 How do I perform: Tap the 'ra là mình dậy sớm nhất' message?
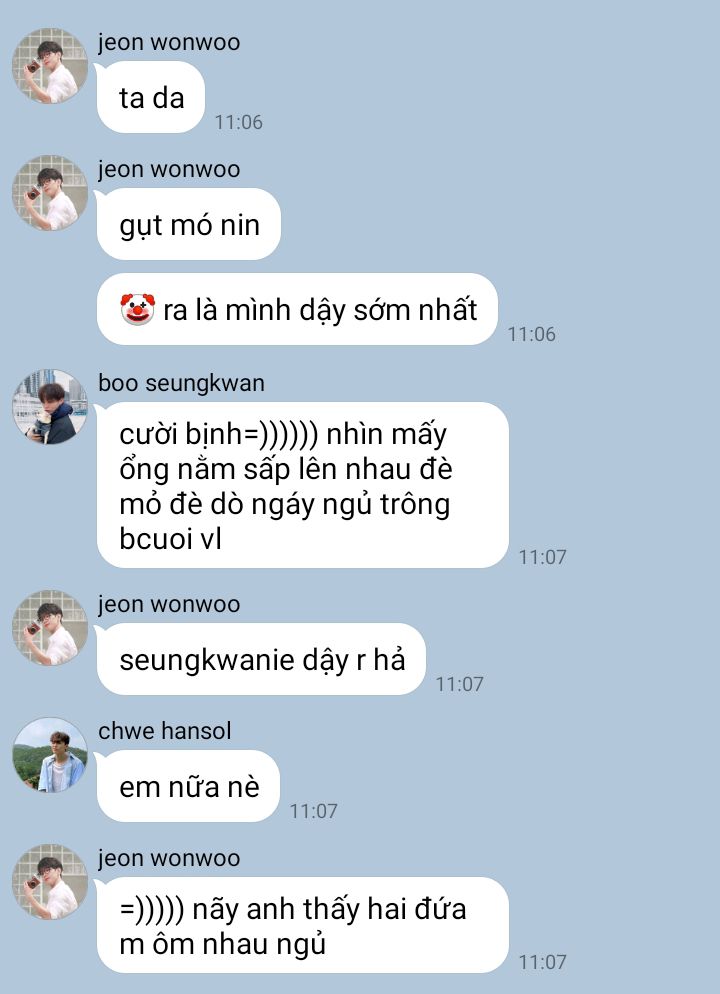point(297,309)
